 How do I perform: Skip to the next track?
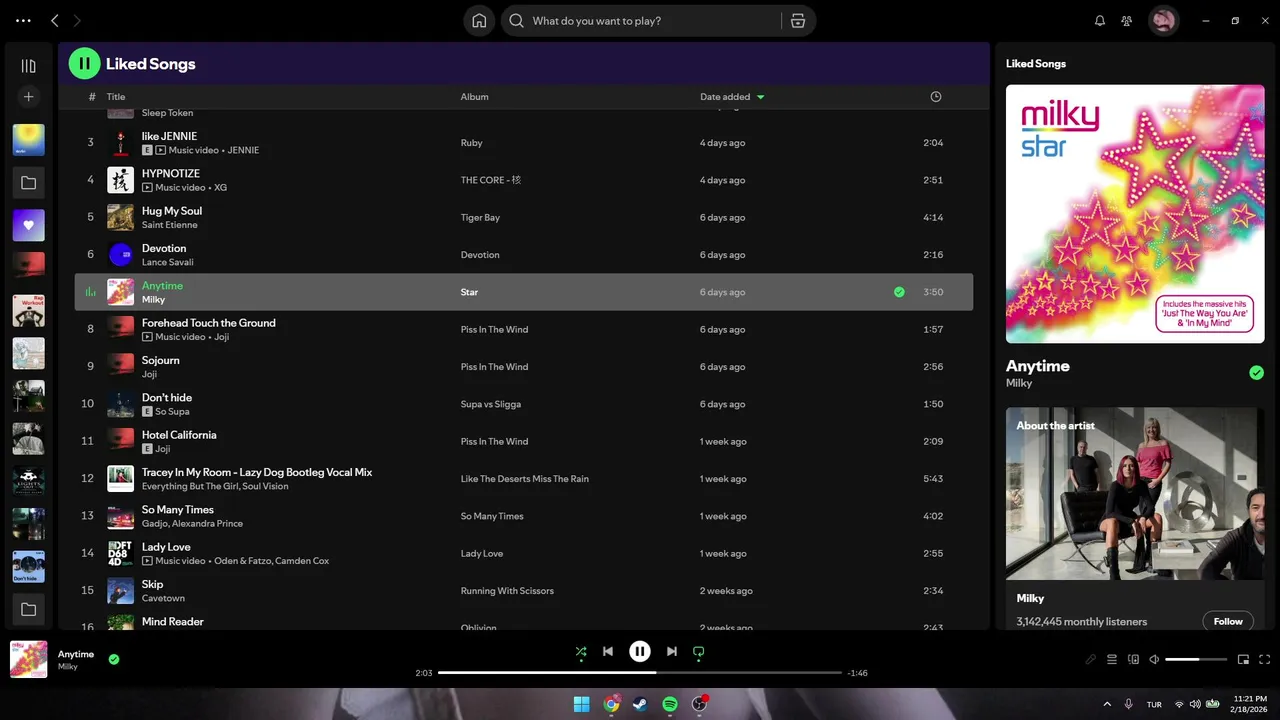coord(672,651)
